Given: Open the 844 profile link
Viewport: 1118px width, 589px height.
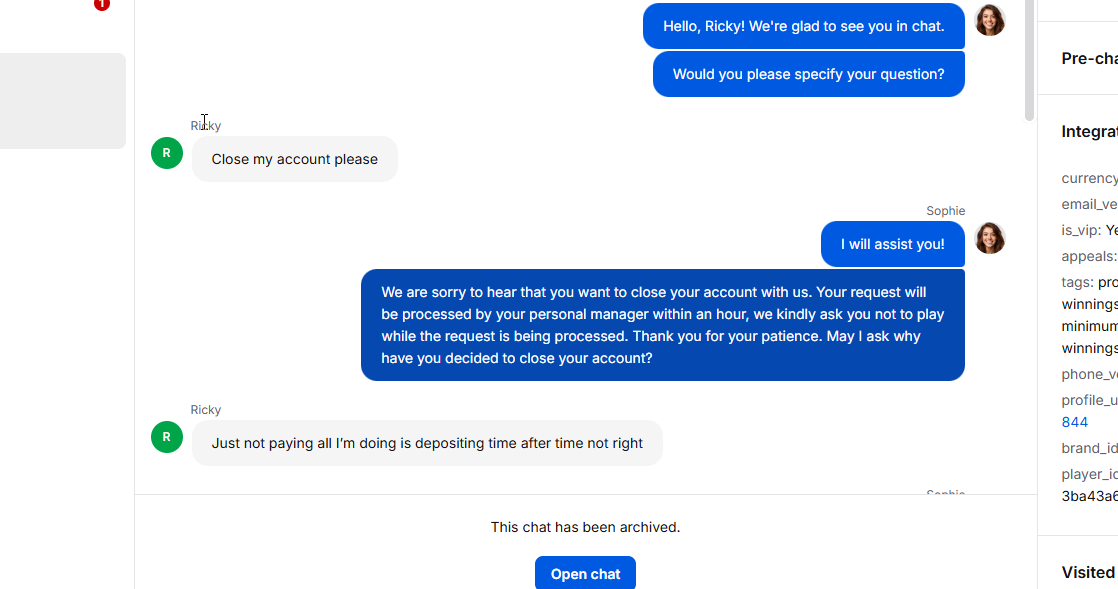Looking at the screenshot, I should tap(1074, 422).
